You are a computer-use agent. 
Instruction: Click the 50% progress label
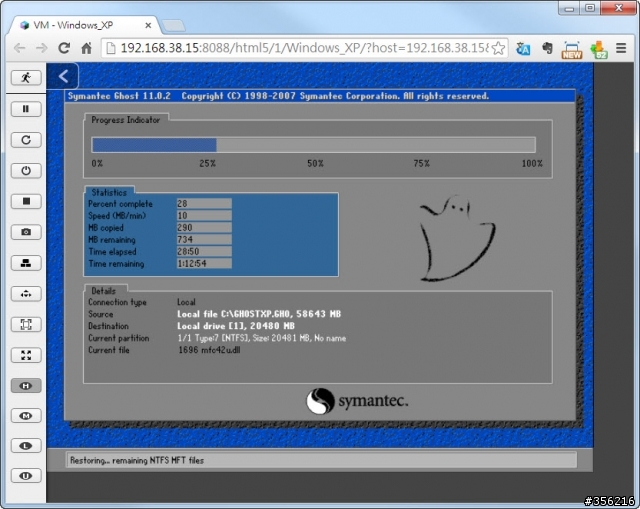click(x=316, y=163)
